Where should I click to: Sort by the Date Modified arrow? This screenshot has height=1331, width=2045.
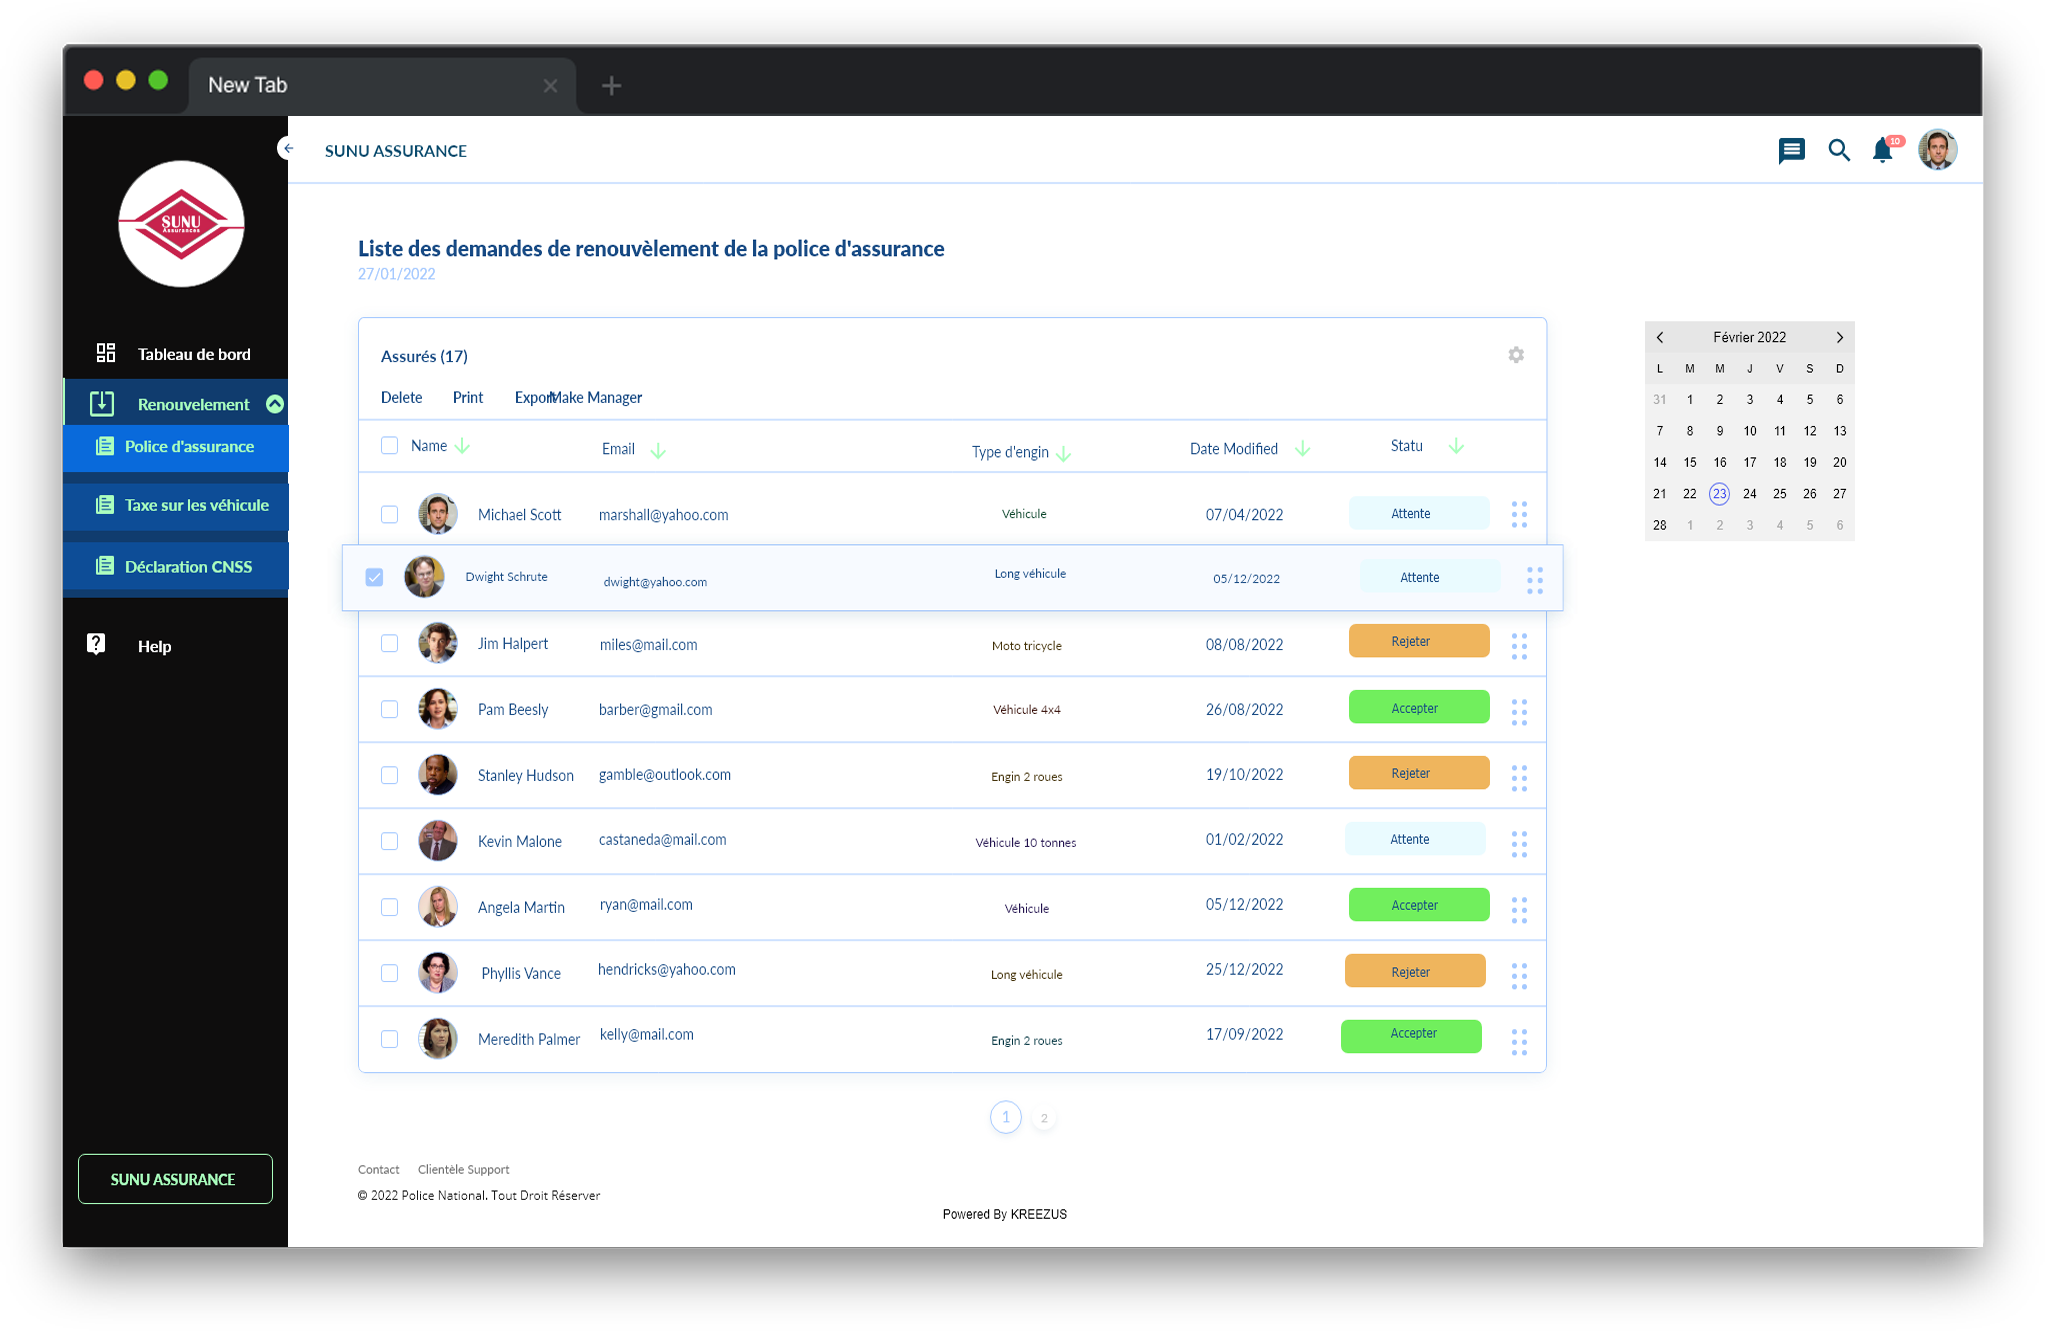coord(1302,449)
